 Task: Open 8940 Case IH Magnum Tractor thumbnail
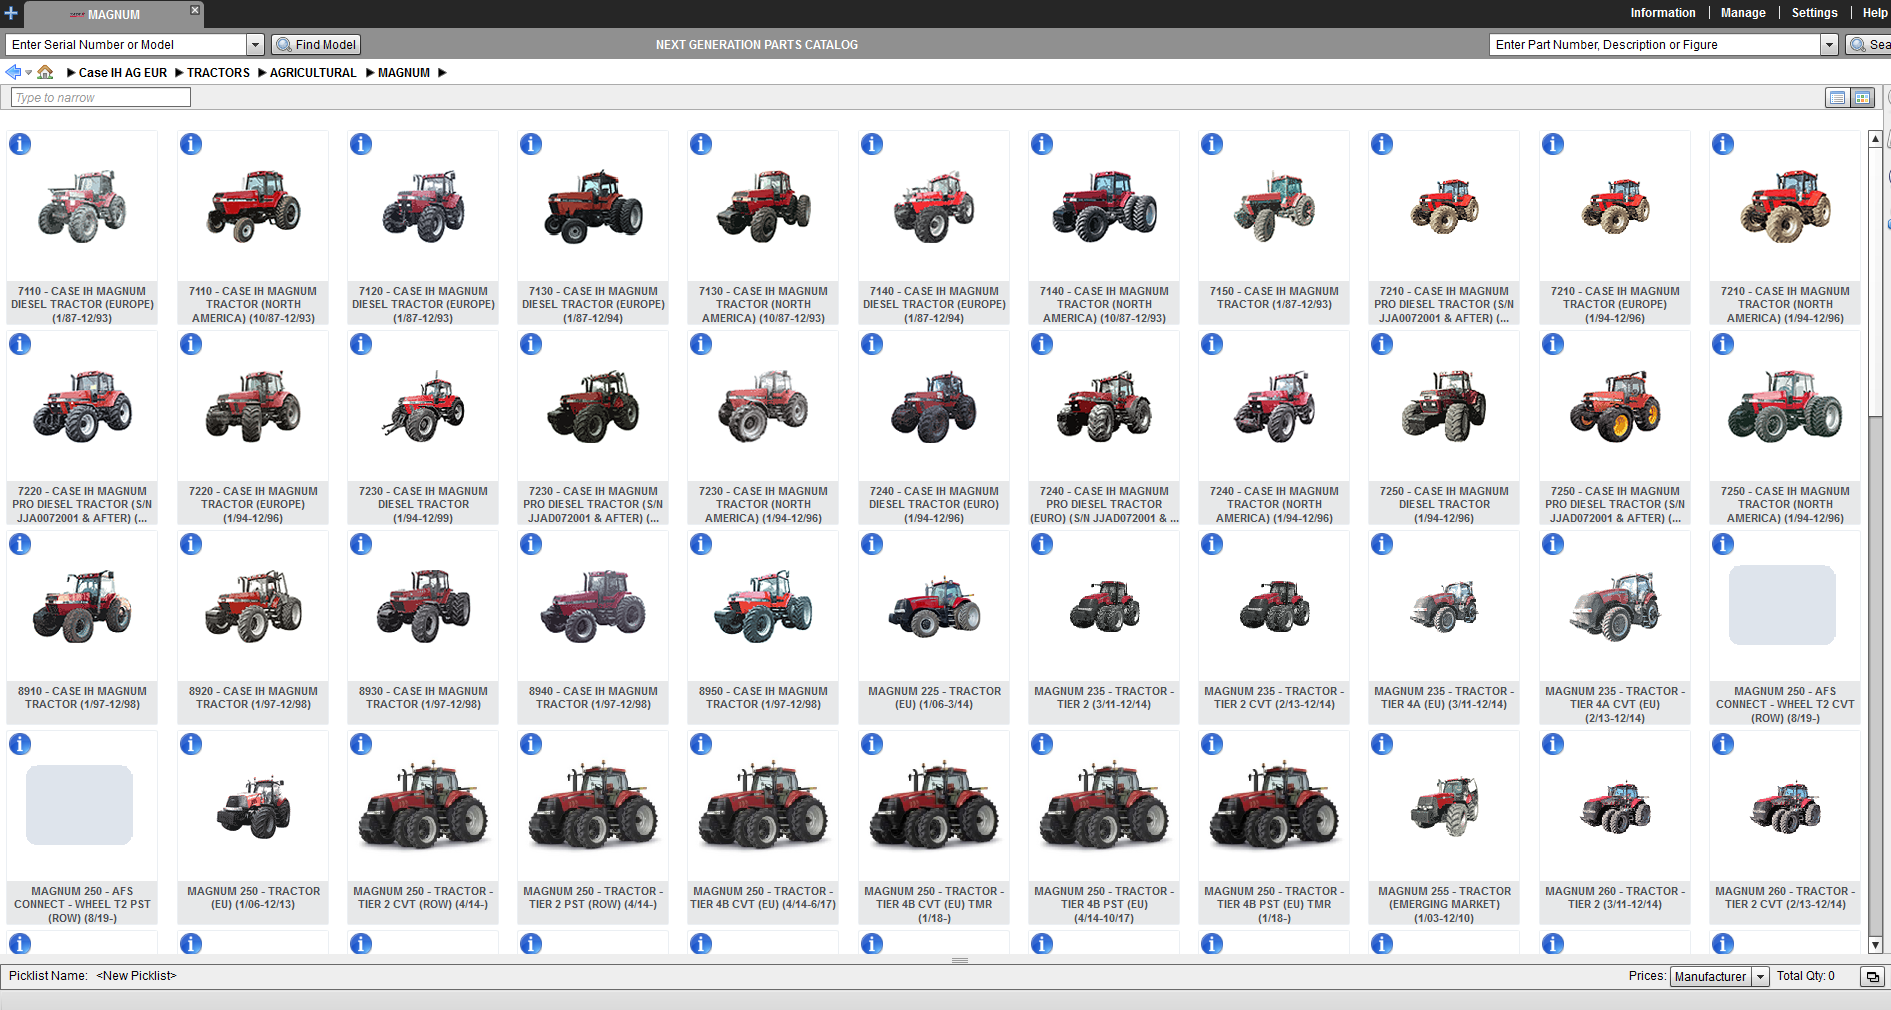(593, 607)
